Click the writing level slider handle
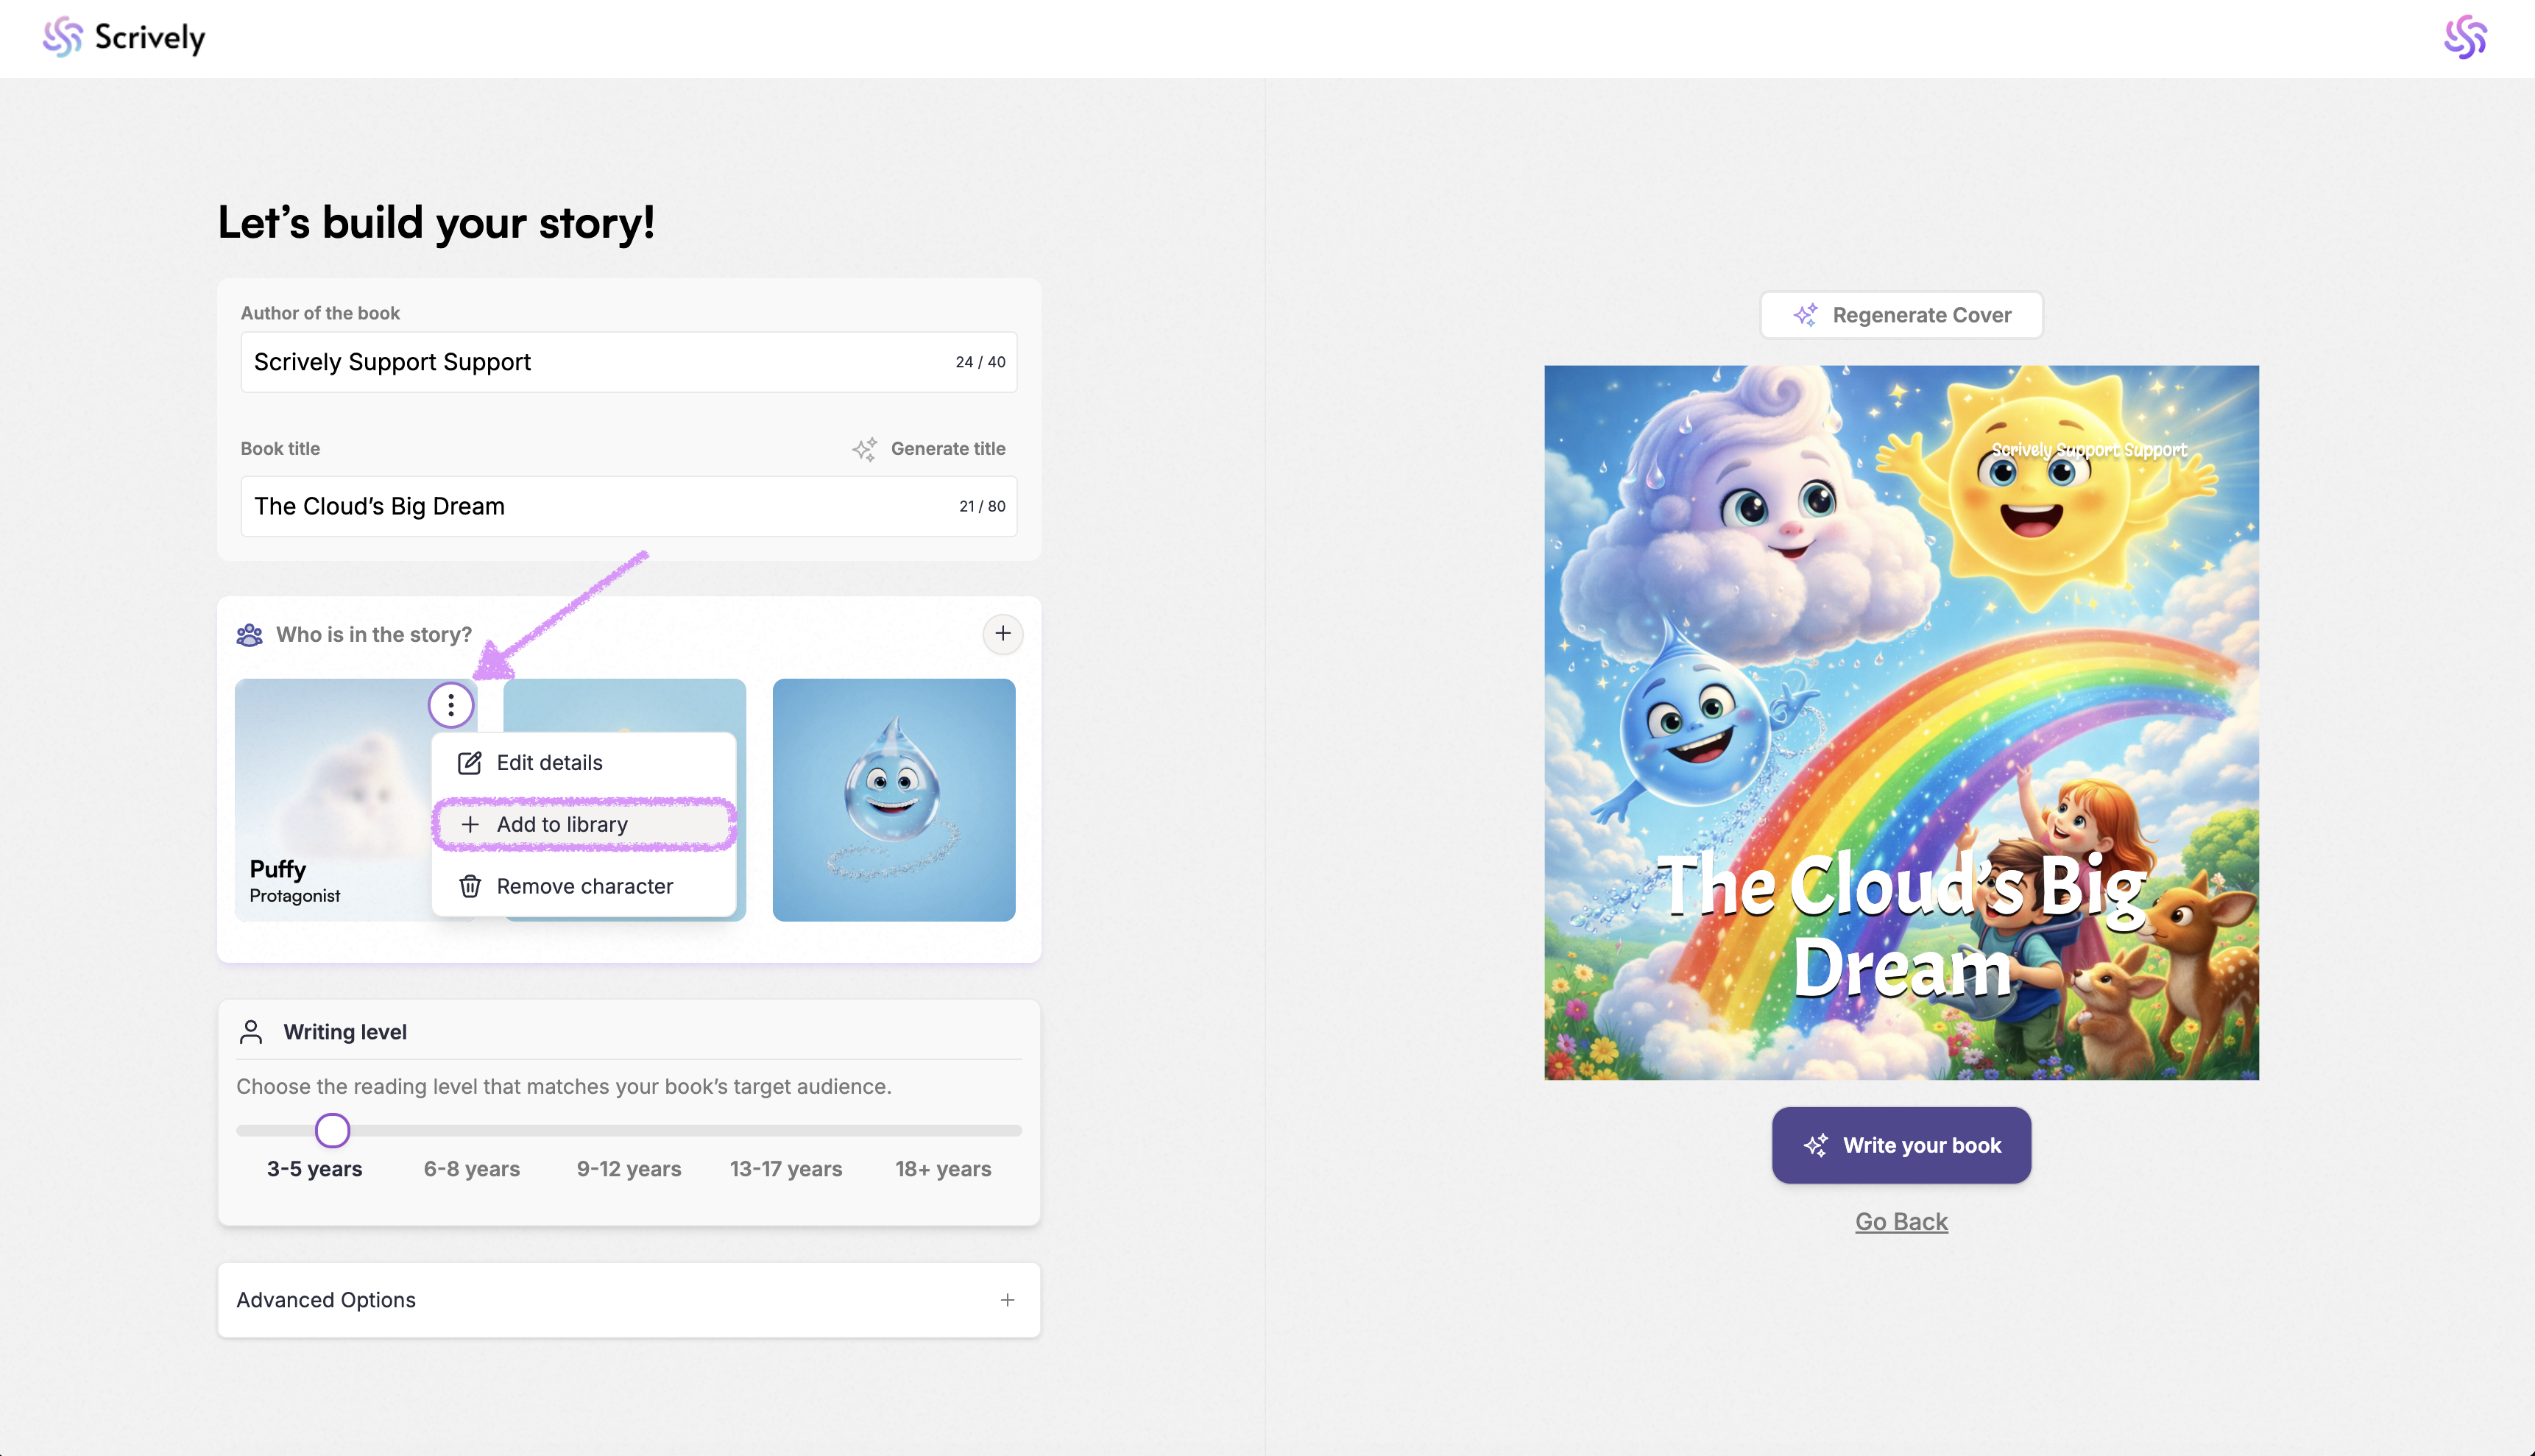The height and width of the screenshot is (1456, 2535). click(x=332, y=1130)
